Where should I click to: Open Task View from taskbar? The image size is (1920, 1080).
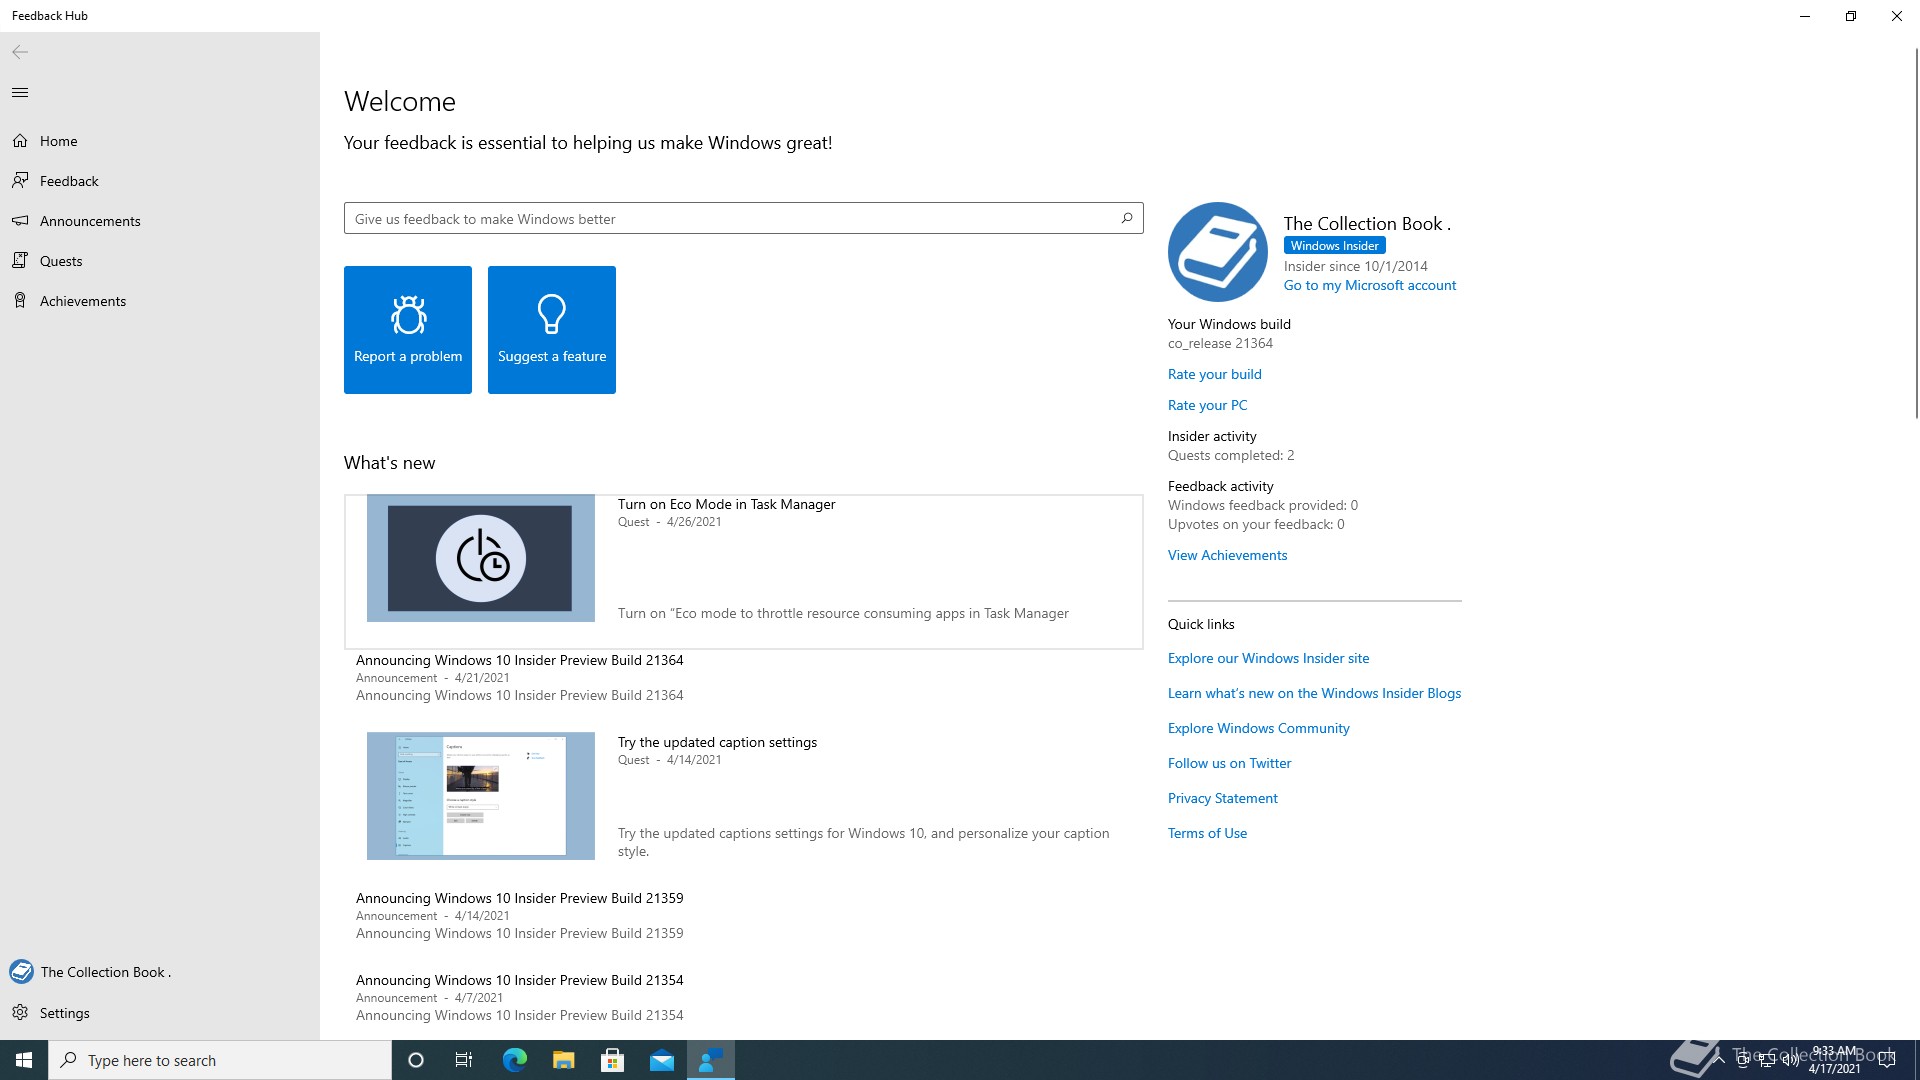(464, 1060)
